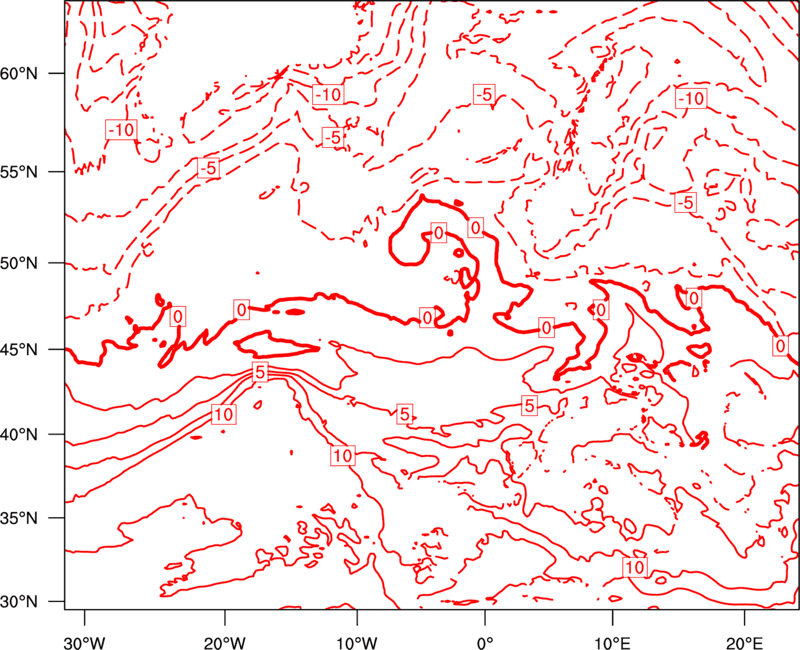This screenshot has width=800, height=650.
Task: Click the 60°N latitude axis label
Action: pos(19,74)
